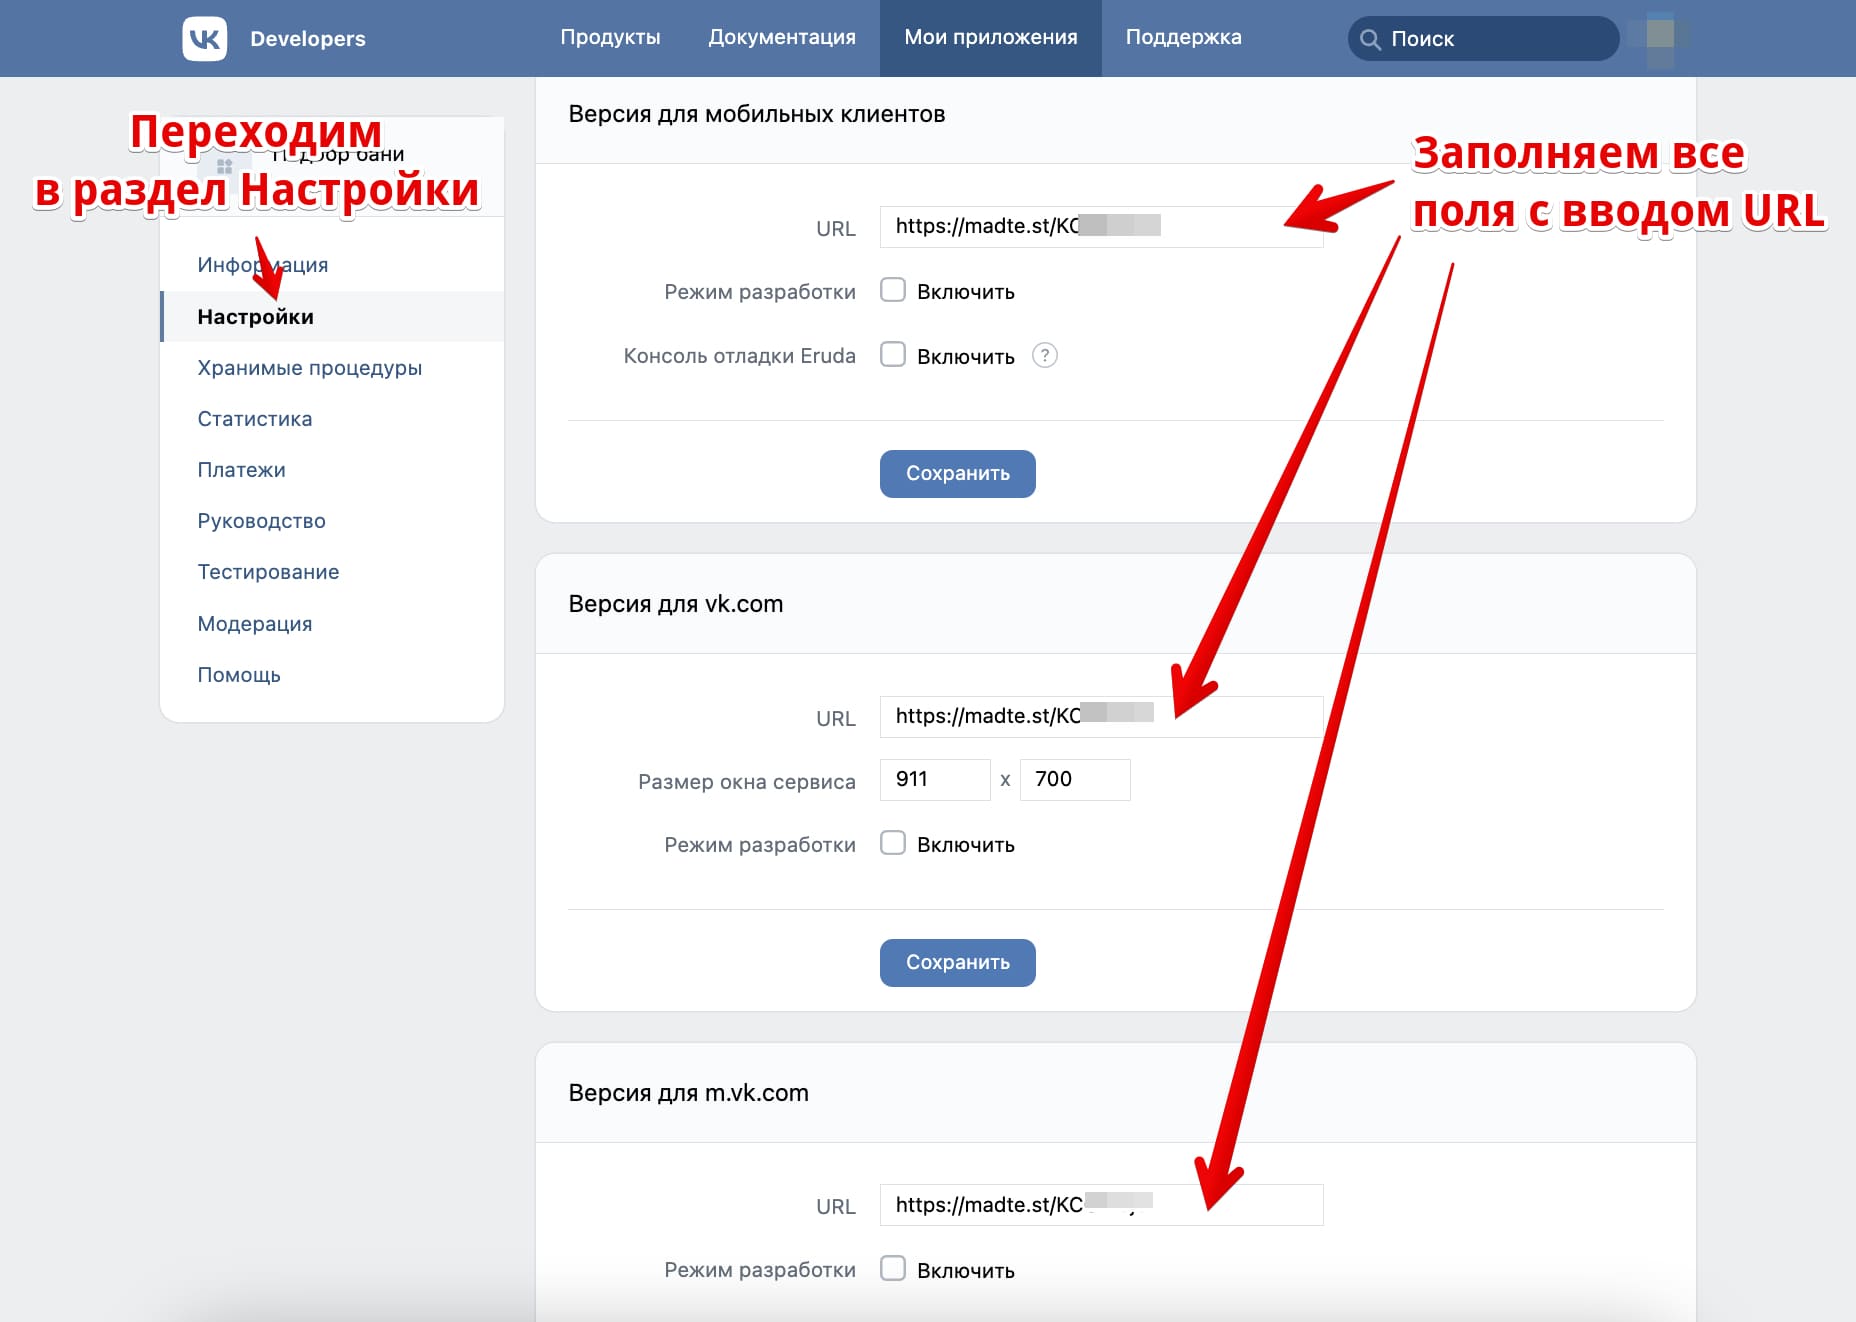Click the service window height field 700
Image resolution: width=1856 pixels, height=1322 pixels.
(x=1075, y=779)
